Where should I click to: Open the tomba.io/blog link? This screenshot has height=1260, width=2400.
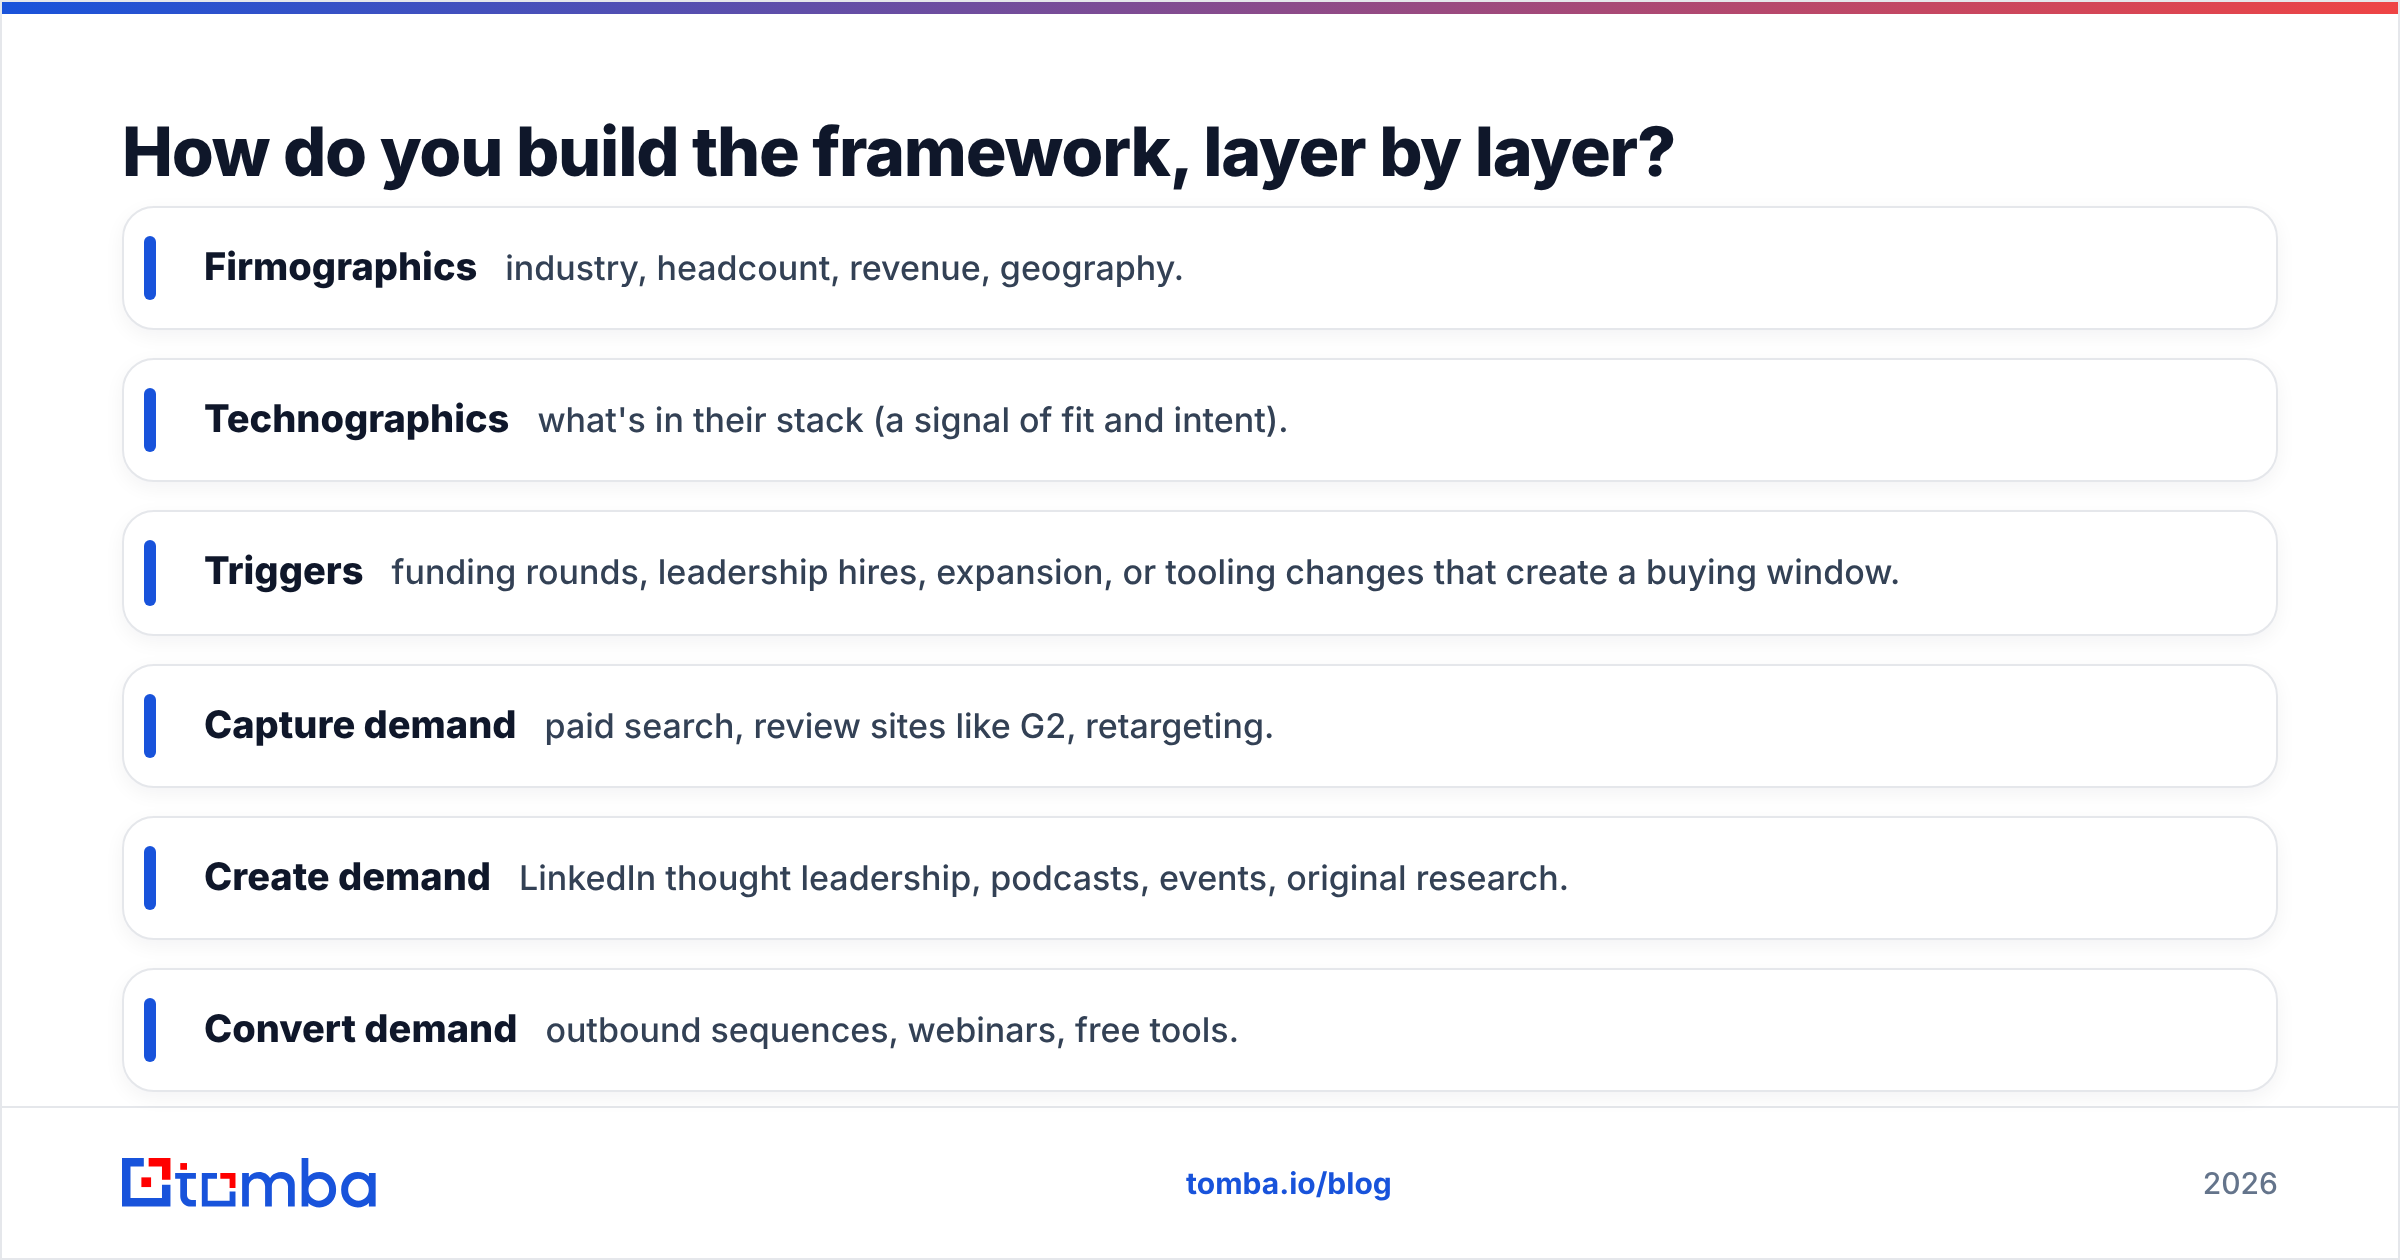(1288, 1184)
